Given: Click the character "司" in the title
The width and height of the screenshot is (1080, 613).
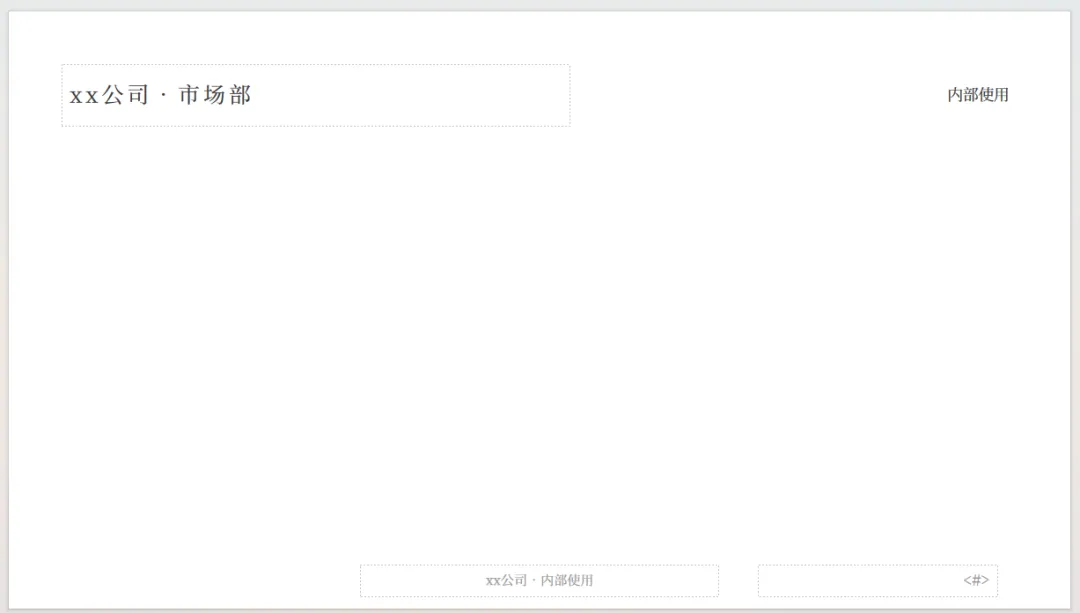Looking at the screenshot, I should point(138,95).
